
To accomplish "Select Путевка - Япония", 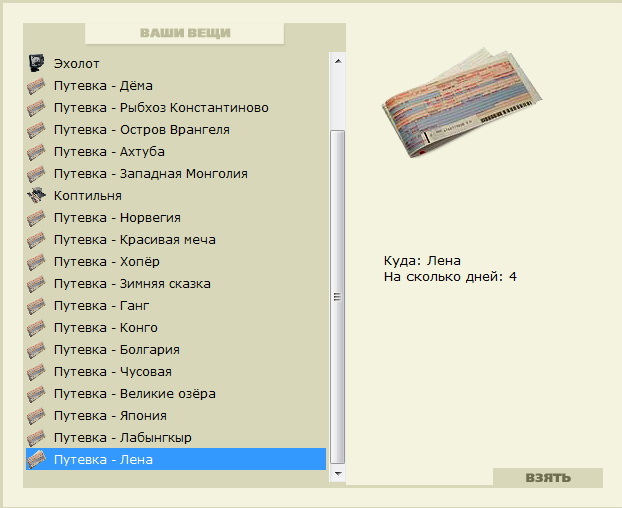I will click(x=176, y=416).
